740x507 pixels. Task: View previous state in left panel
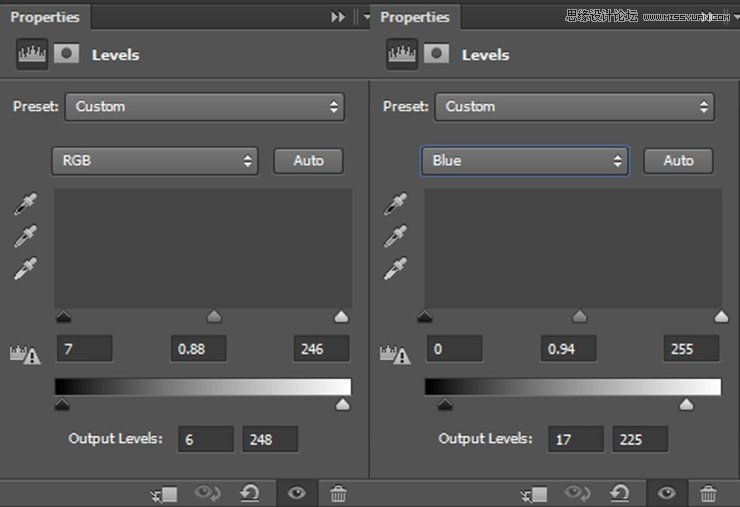(x=207, y=493)
